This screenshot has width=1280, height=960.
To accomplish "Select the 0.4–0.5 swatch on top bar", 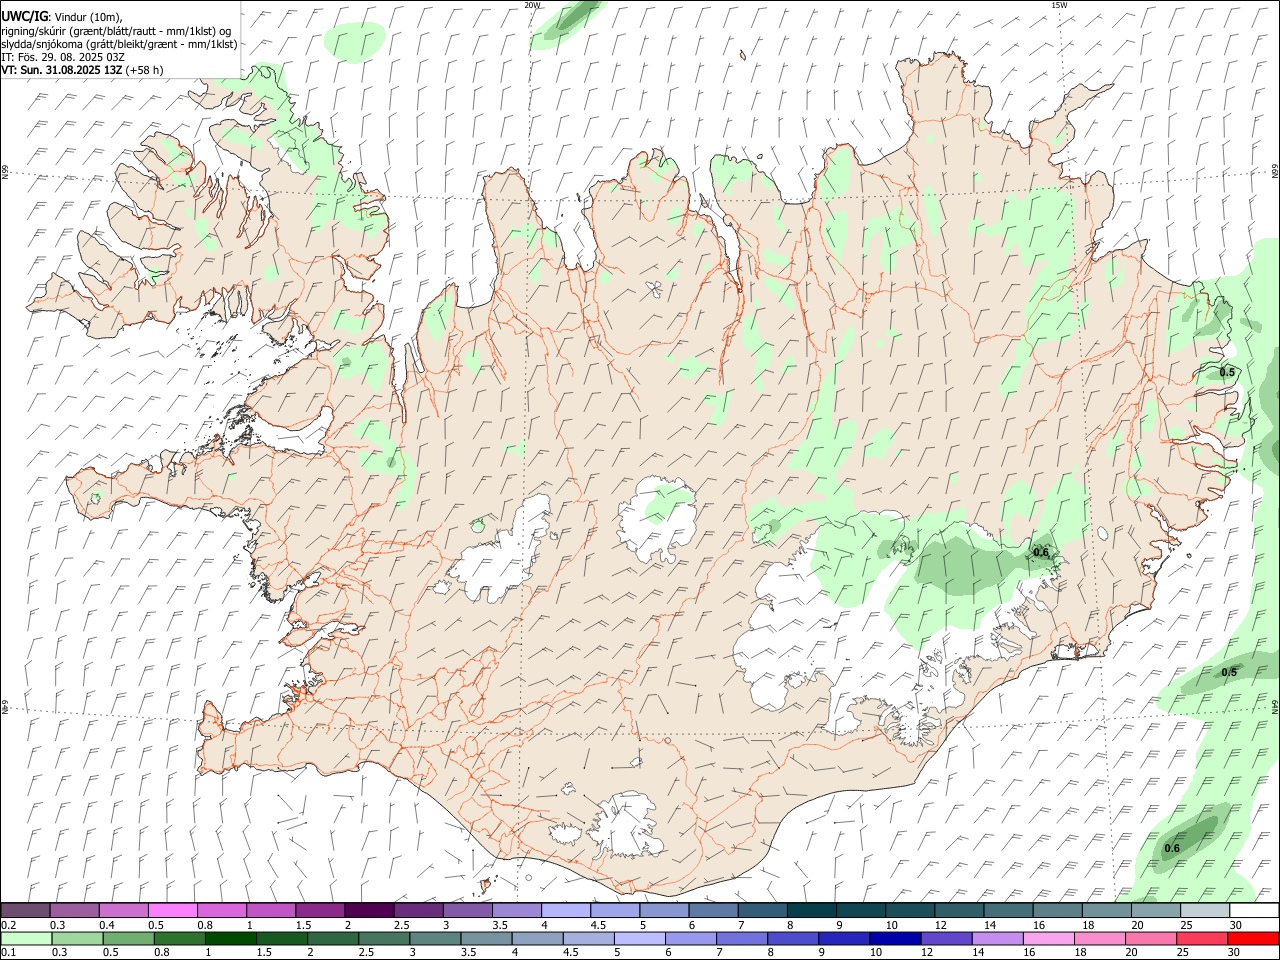I will [123, 911].
